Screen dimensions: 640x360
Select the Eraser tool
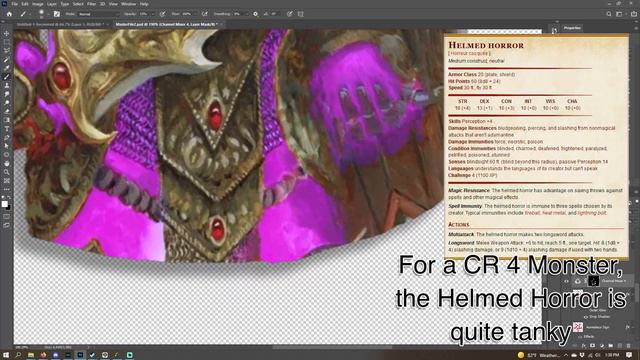7,111
